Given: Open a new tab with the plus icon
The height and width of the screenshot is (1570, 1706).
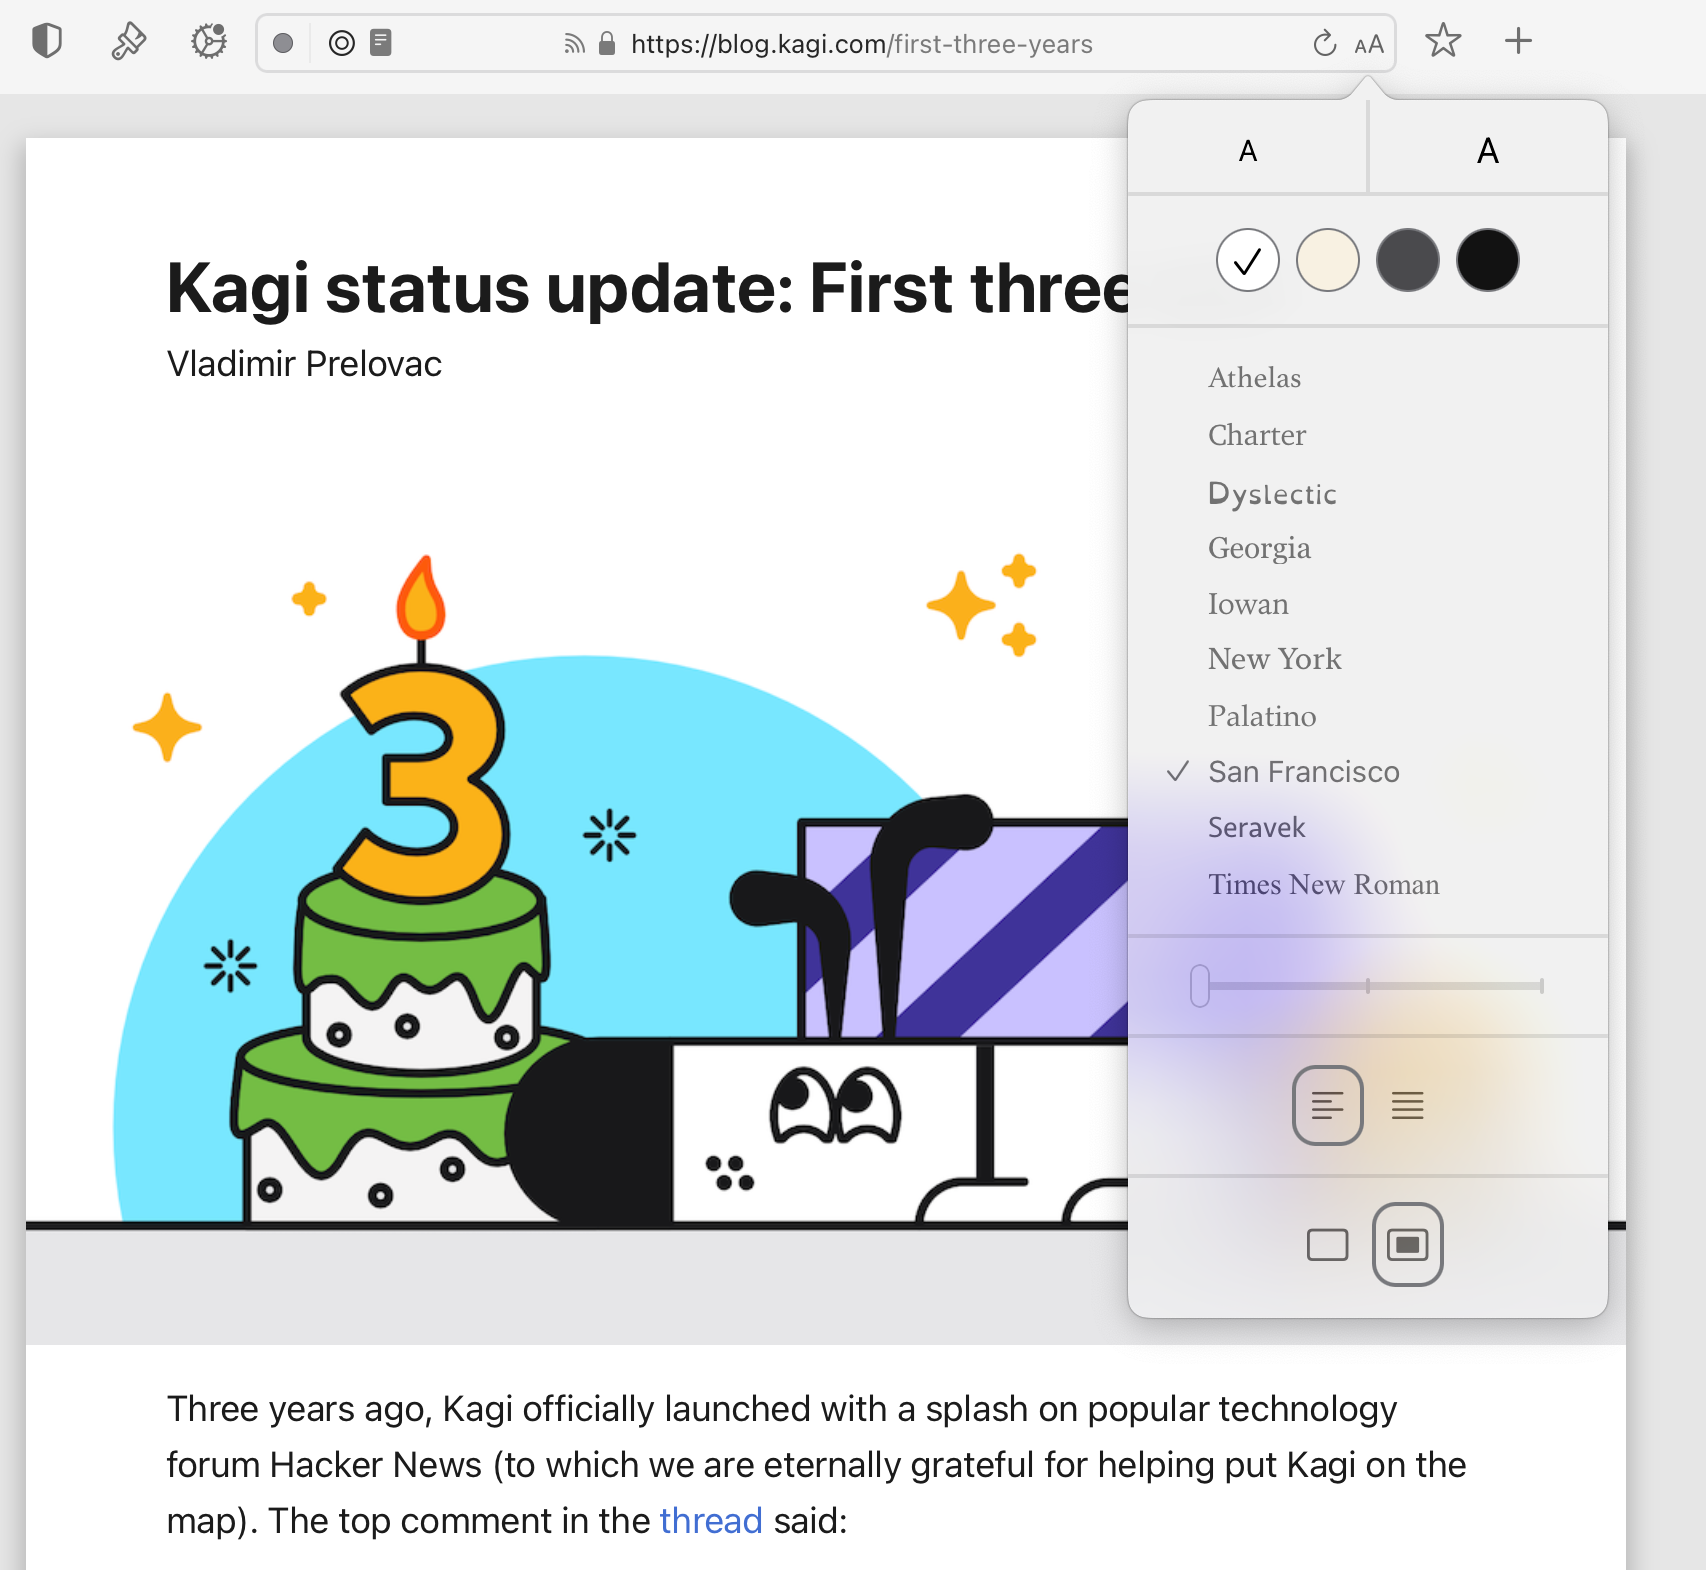Looking at the screenshot, I should 1518,41.
